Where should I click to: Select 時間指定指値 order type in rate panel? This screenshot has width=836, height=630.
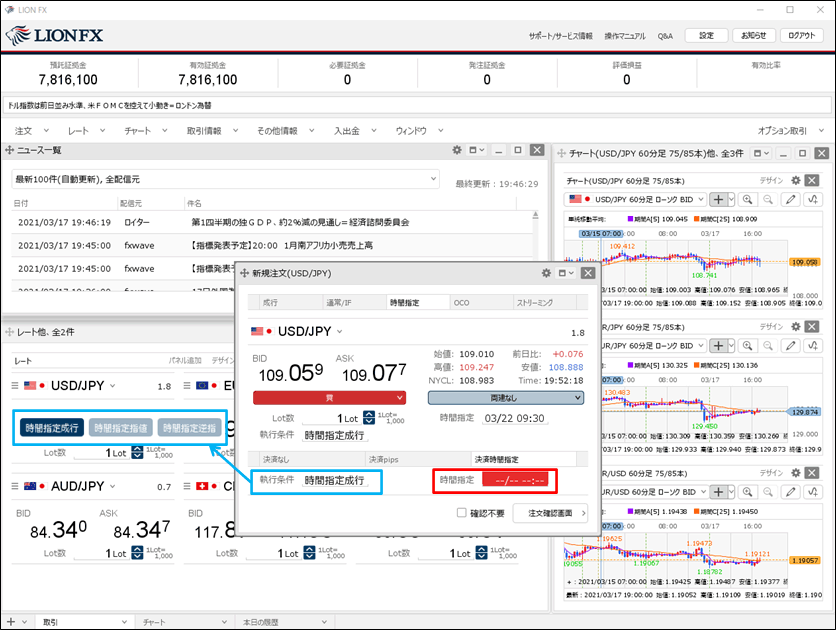(x=120, y=428)
